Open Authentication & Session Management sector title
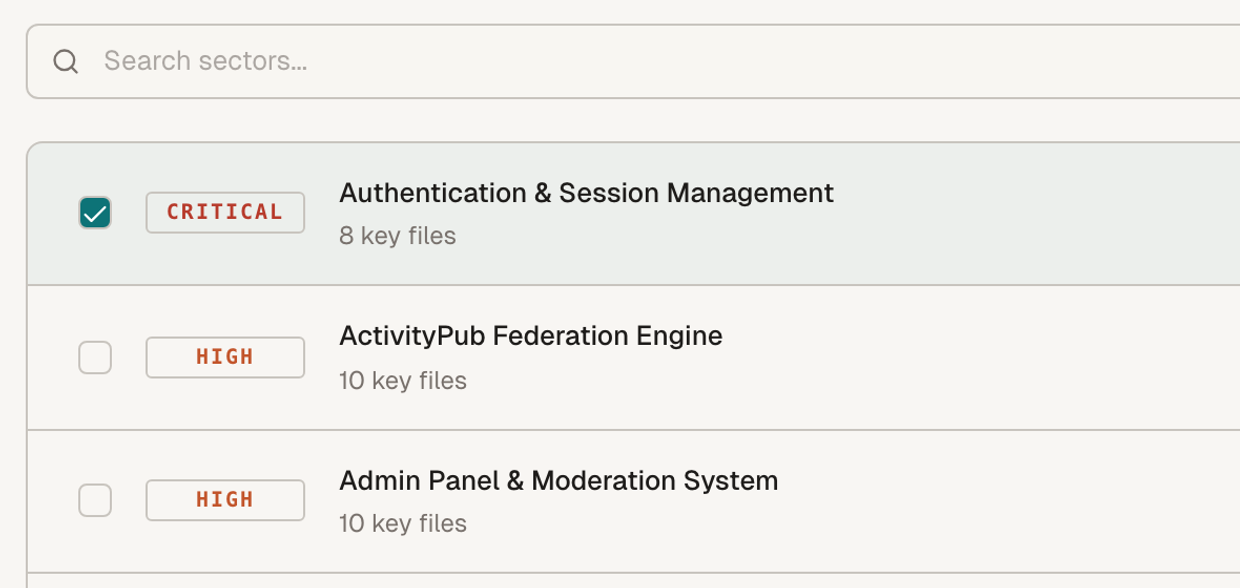Viewport: 1240px width, 588px height. point(586,193)
